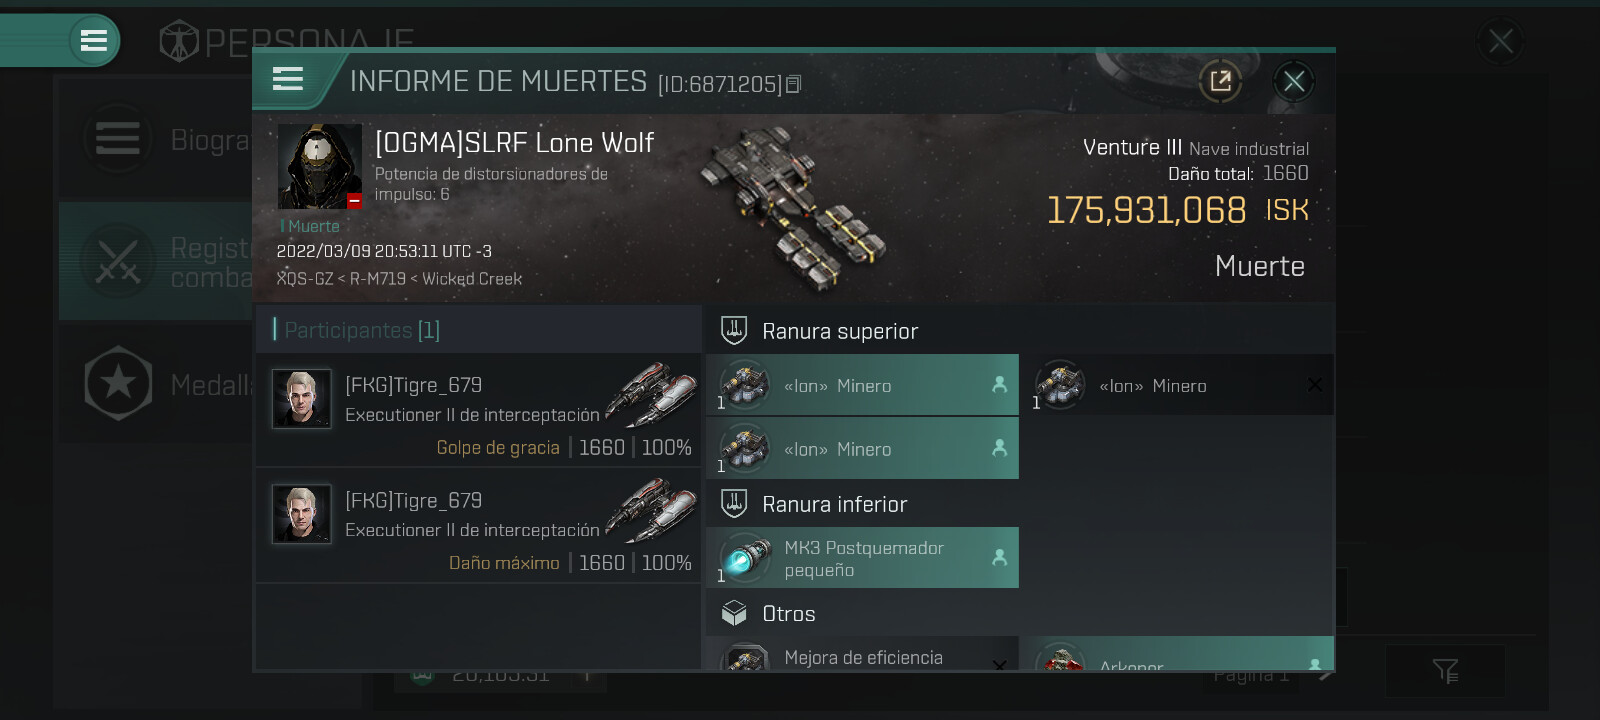This screenshot has height=720, width=1600.
Task: Open the Medallas star badge icon
Action: click(x=118, y=384)
